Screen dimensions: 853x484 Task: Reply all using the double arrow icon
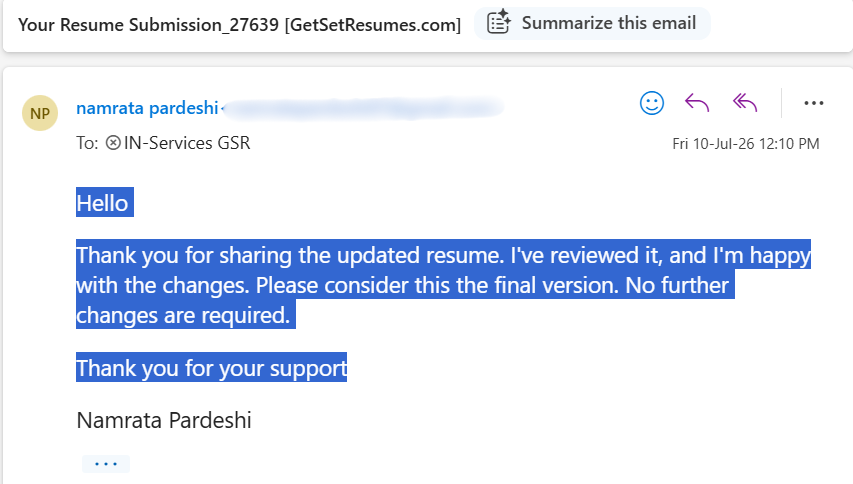745,103
